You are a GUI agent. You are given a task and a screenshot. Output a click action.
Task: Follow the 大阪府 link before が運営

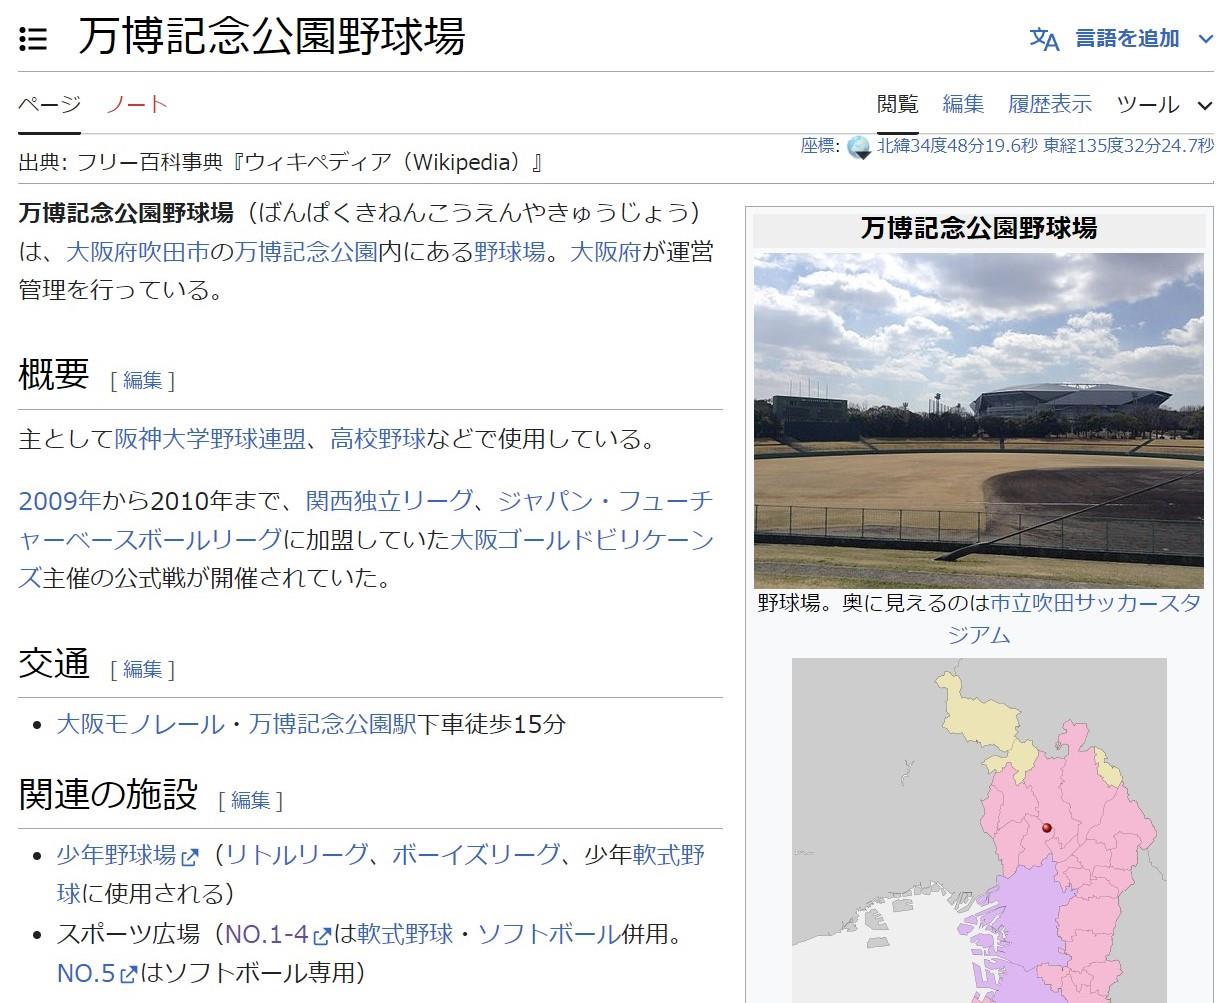(606, 251)
